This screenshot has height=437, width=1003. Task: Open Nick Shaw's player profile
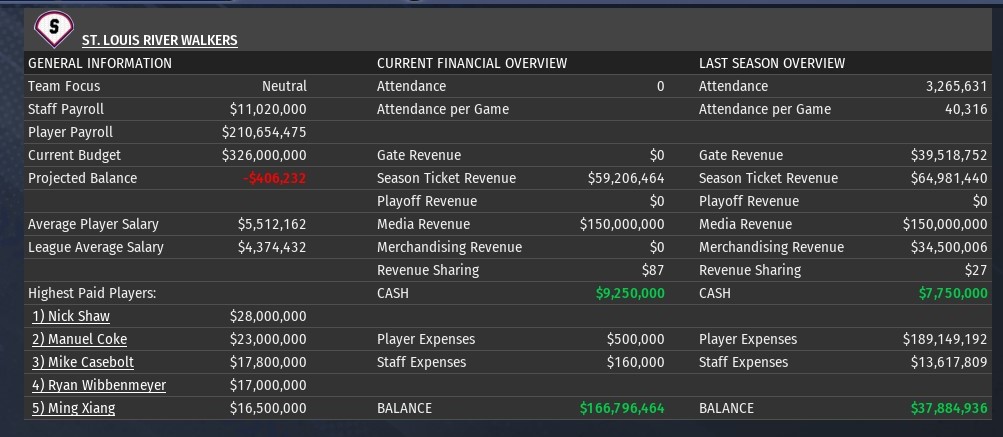pos(70,316)
